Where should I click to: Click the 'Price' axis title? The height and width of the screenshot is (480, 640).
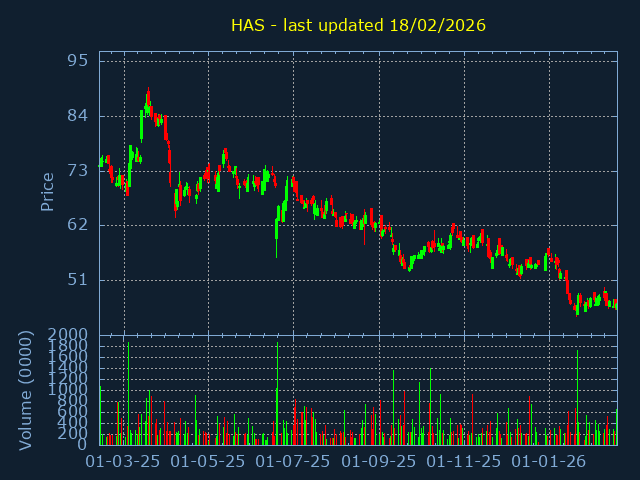(x=47, y=192)
